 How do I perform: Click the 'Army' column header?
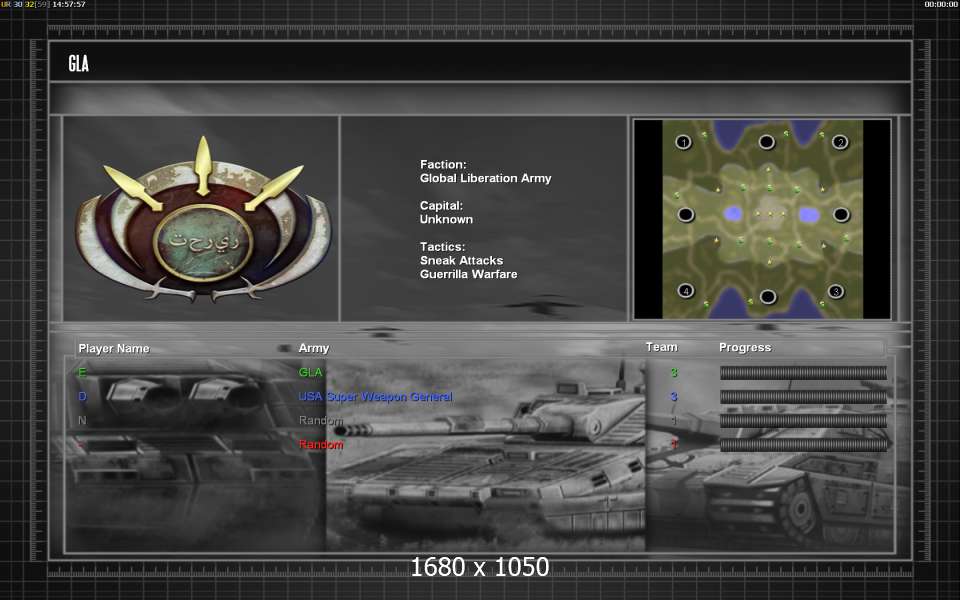[x=313, y=348]
